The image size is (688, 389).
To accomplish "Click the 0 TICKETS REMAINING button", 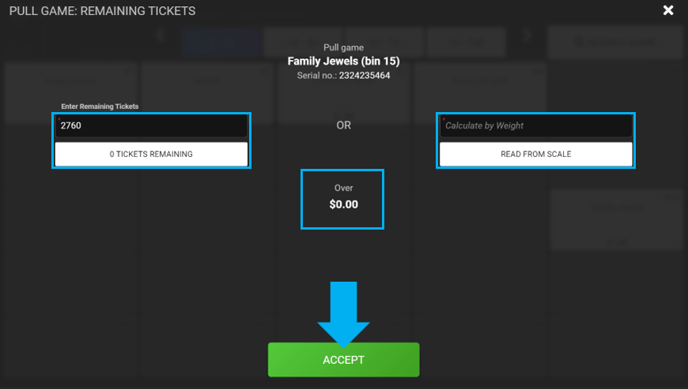I will coord(151,154).
